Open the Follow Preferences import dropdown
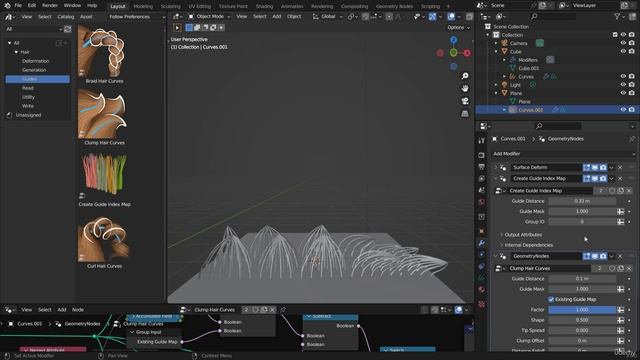Viewport: 640px width, 360px height. click(137, 17)
